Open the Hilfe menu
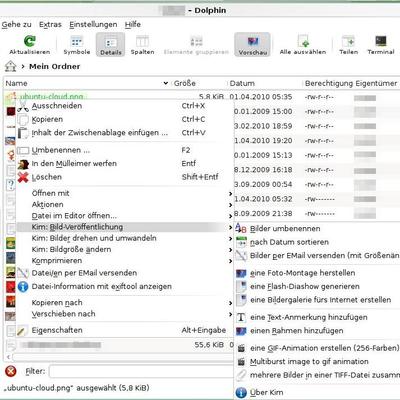The width and height of the screenshot is (400, 400). coord(133,24)
